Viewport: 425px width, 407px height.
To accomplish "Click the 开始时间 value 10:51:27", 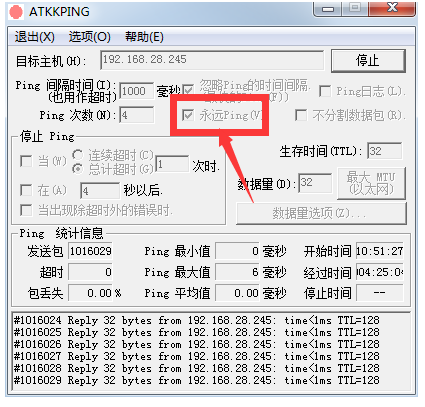I will tap(380, 251).
